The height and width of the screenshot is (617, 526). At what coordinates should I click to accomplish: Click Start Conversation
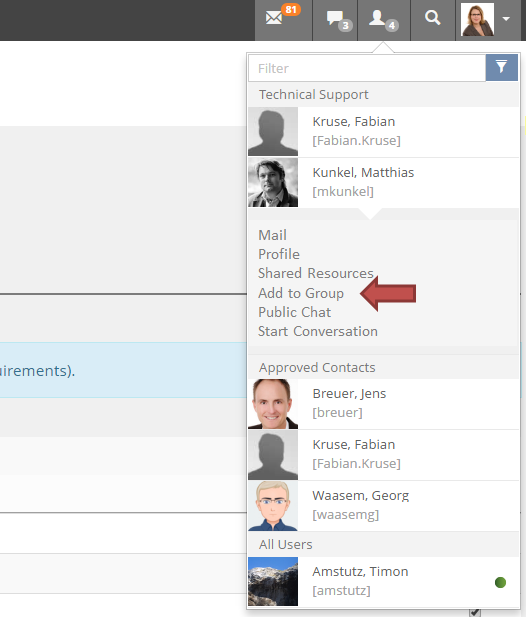point(318,331)
